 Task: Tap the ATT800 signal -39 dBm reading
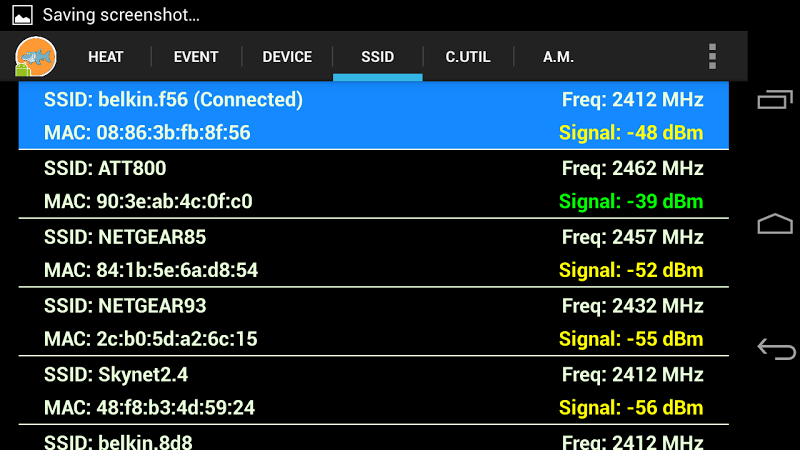click(x=631, y=201)
